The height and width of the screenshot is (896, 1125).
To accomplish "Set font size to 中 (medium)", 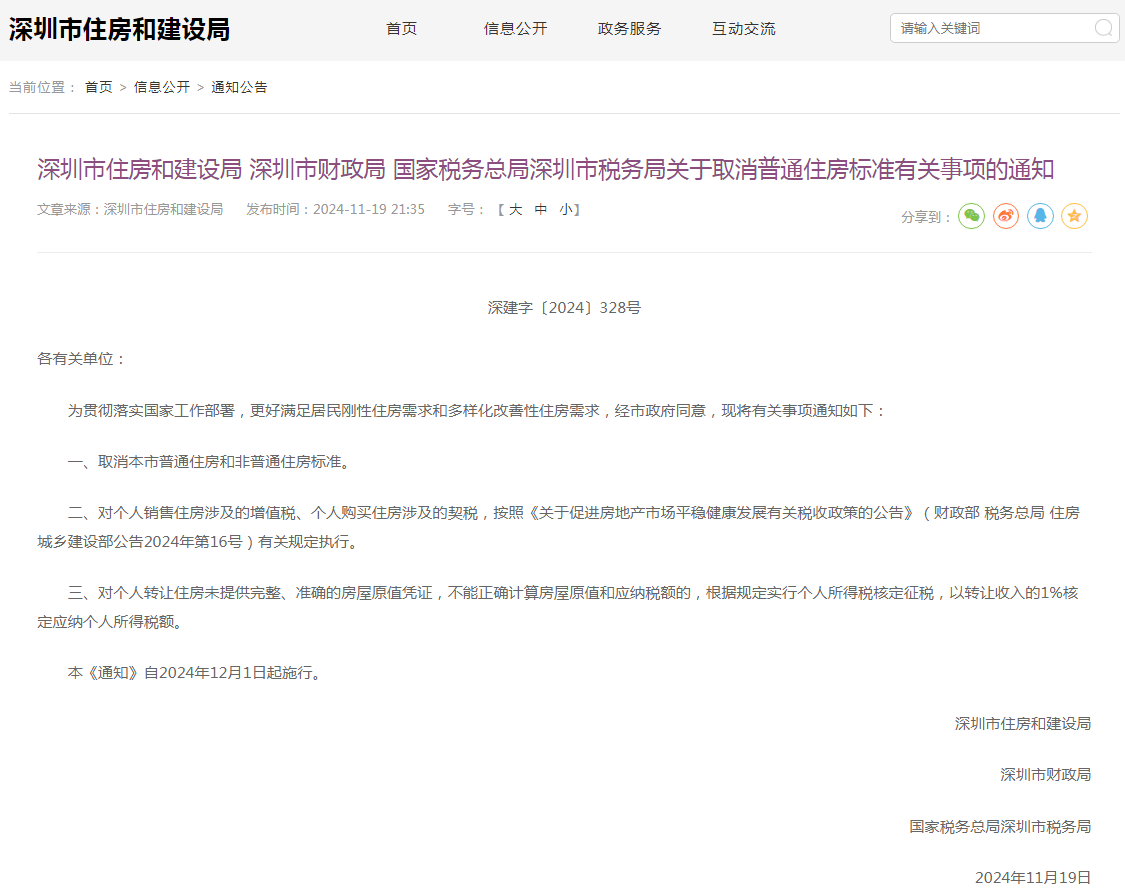I will 541,209.
